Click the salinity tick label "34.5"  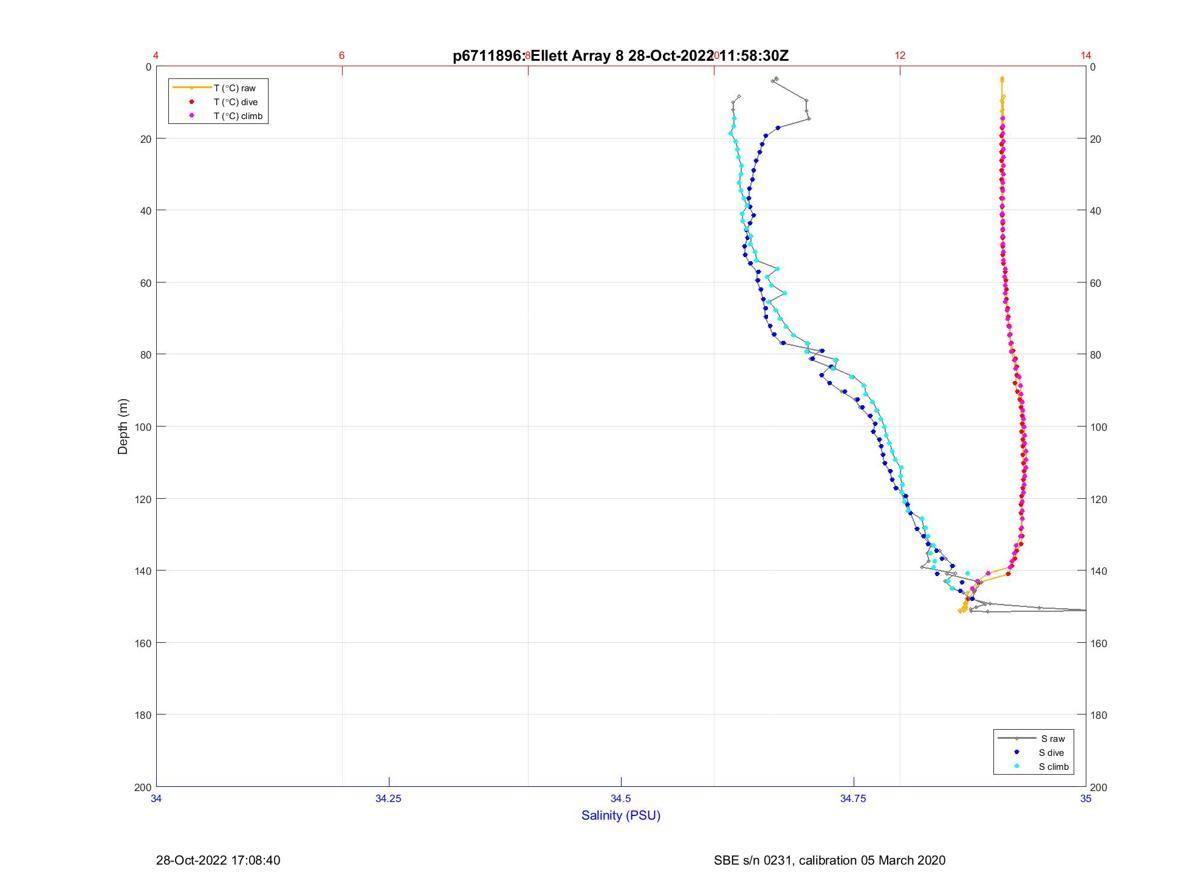click(621, 798)
